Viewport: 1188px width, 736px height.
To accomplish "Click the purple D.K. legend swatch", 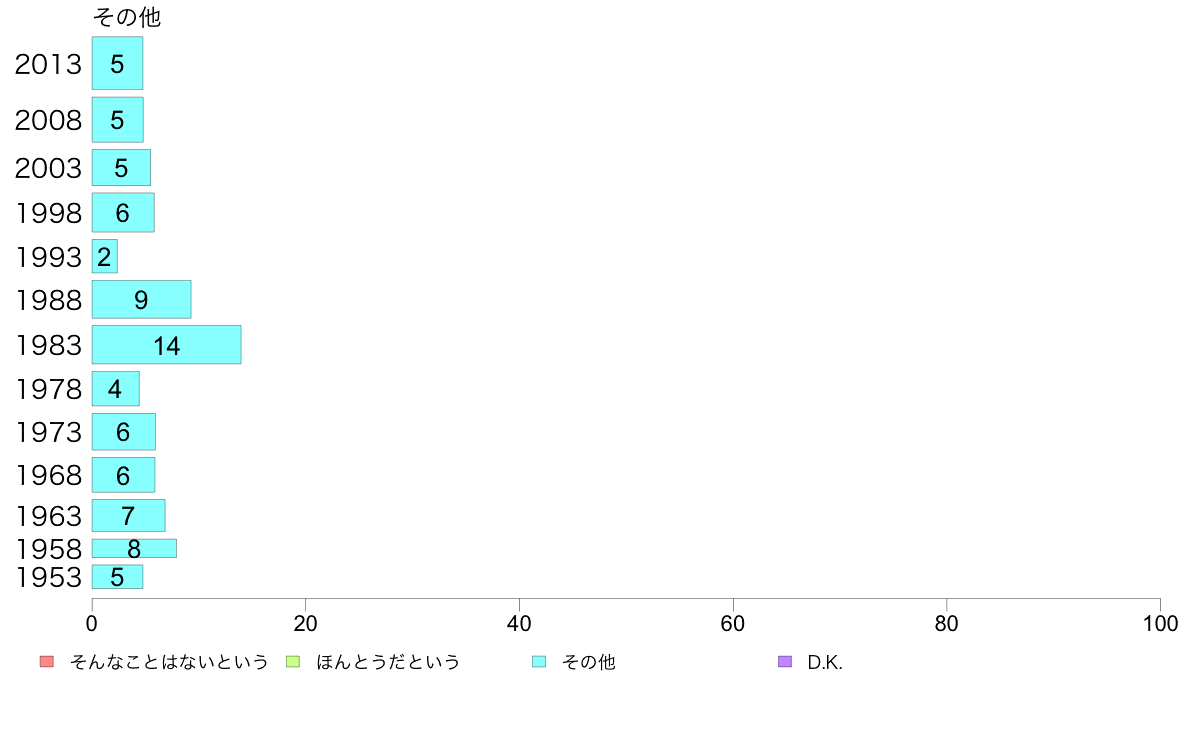I will (785, 662).
